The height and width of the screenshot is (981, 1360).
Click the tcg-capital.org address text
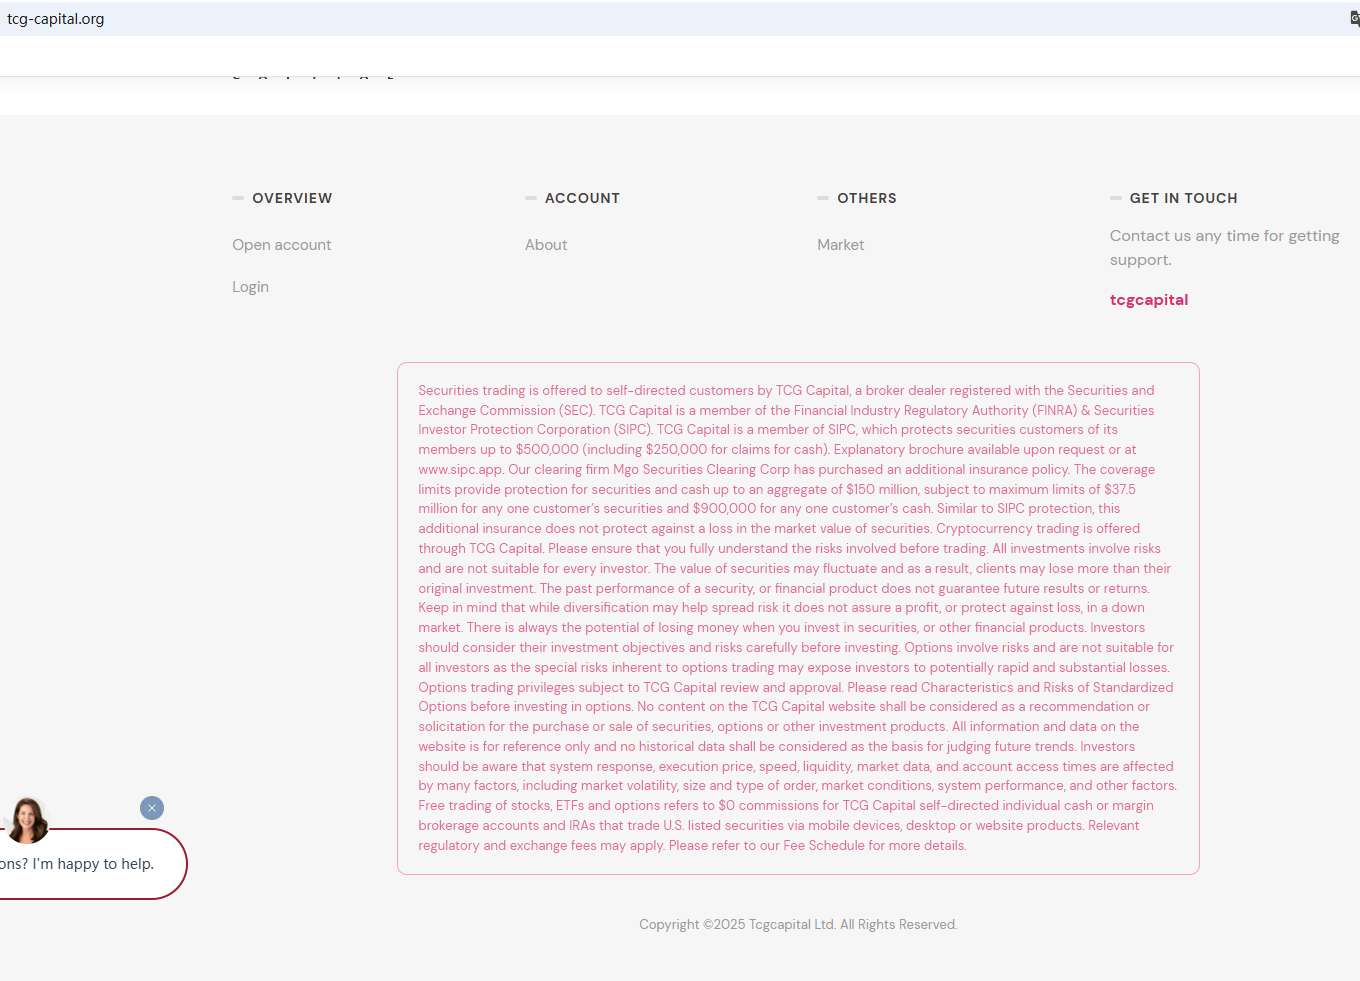point(56,19)
